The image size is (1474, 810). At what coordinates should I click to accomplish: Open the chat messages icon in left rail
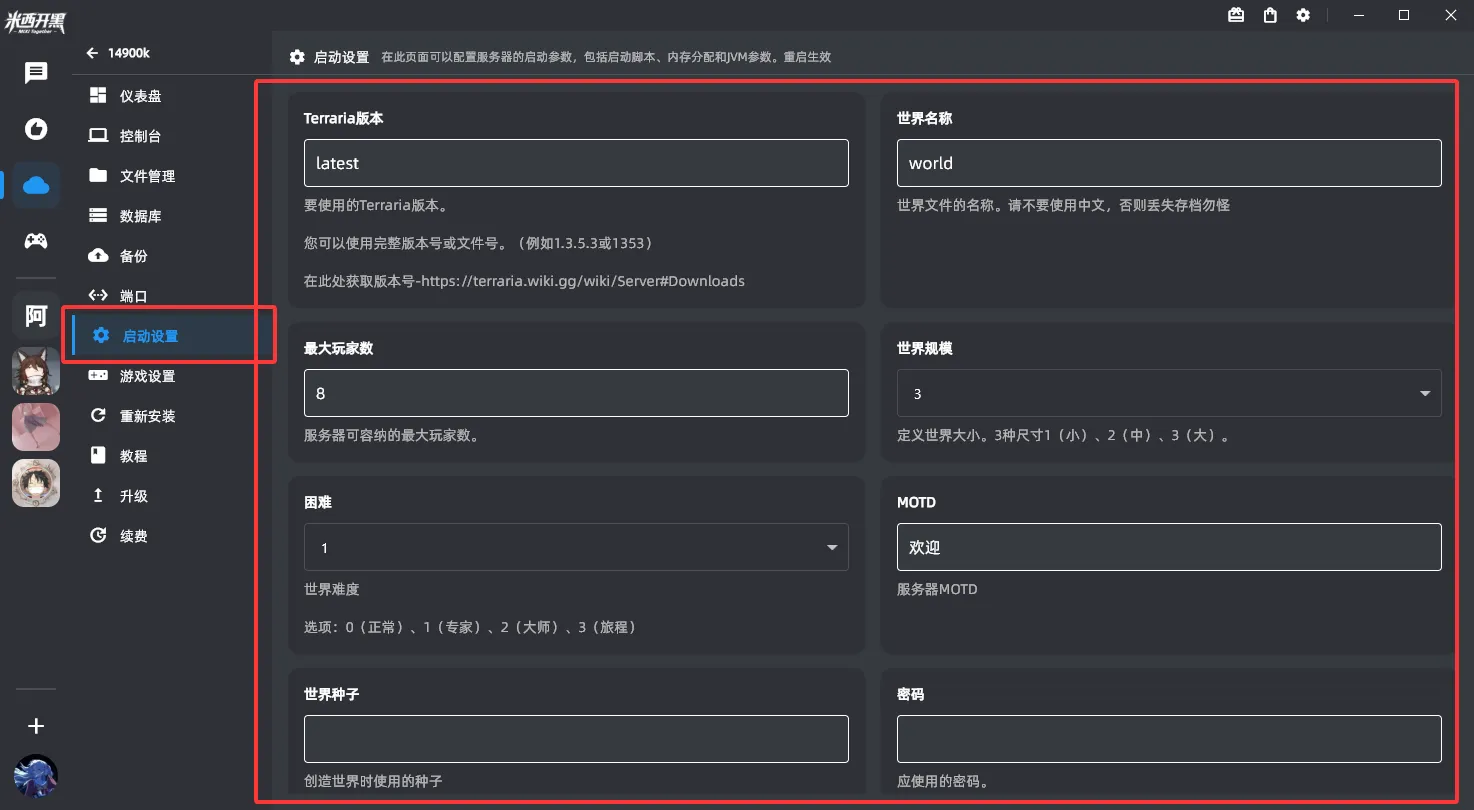pos(36,73)
